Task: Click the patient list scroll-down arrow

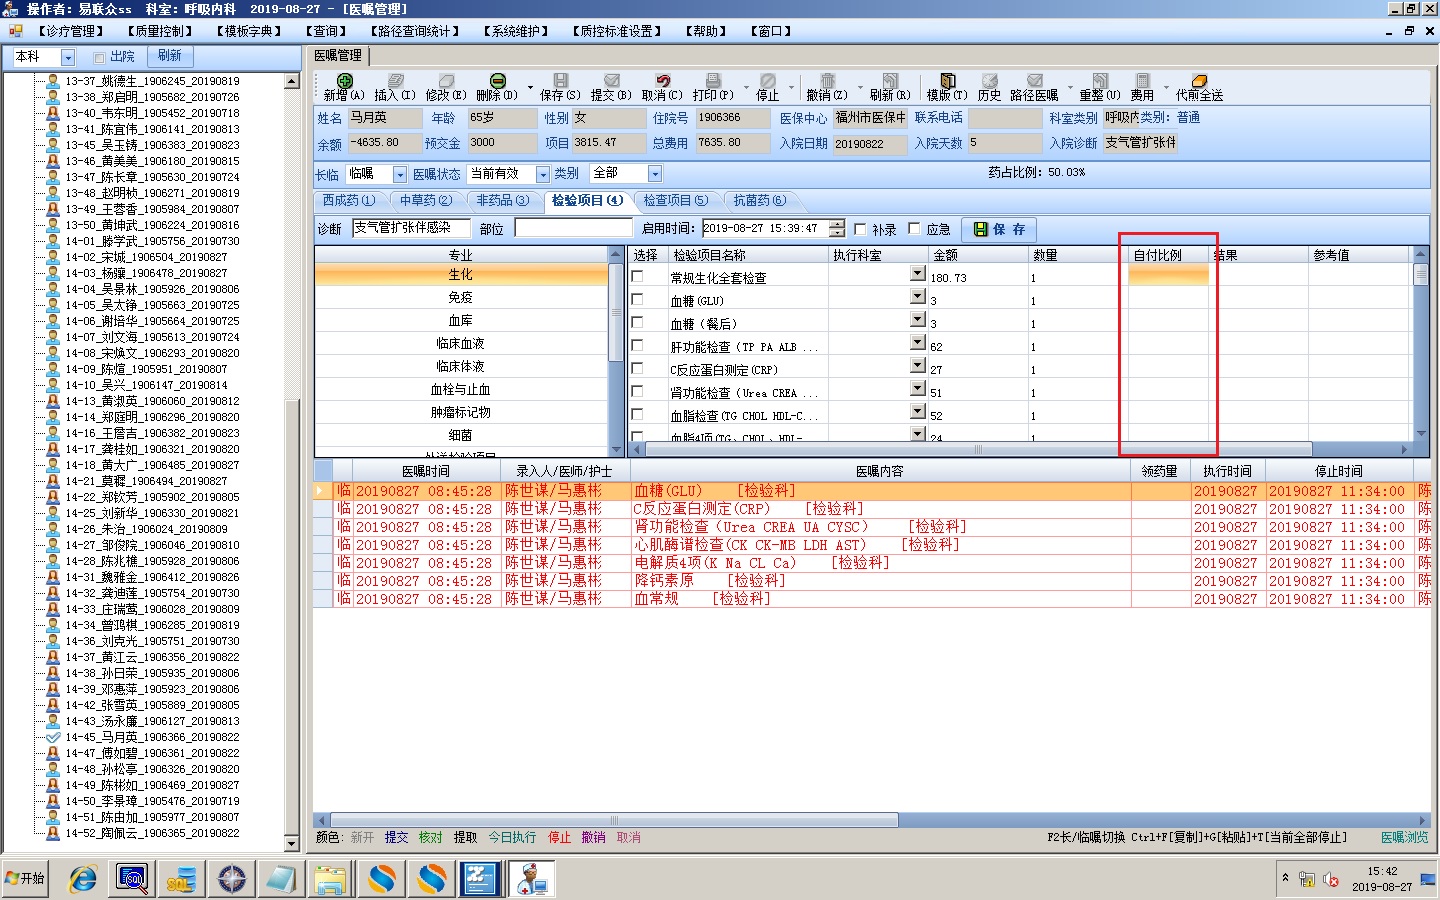Action: pyautogui.click(x=292, y=843)
